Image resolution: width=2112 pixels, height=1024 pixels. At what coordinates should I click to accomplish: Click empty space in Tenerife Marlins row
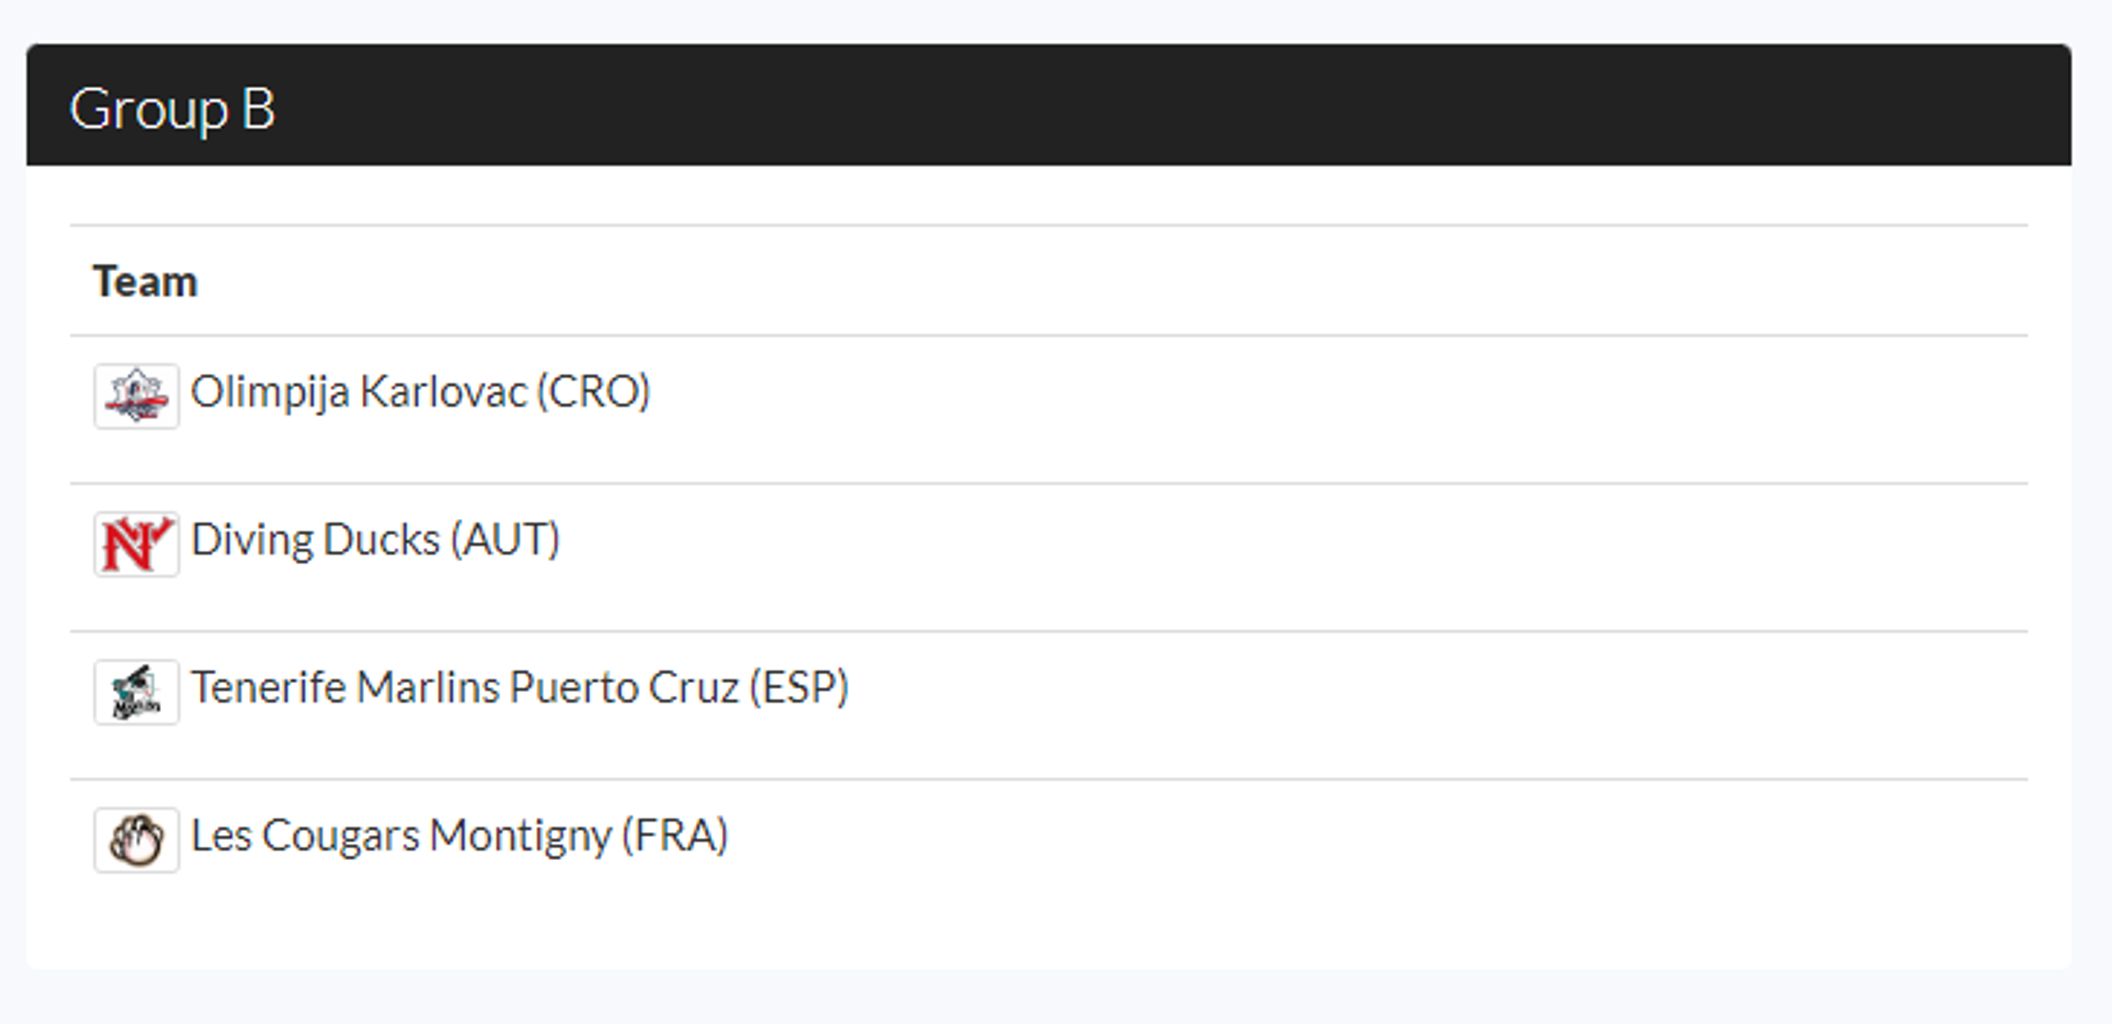(x=1440, y=706)
